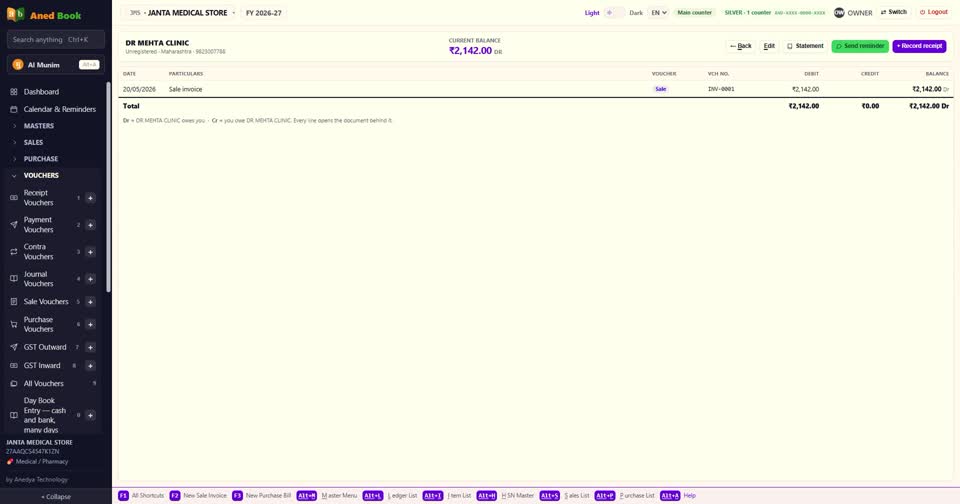Click the GST Inward icon
Viewport: 960px width, 504px height.
coord(13,366)
